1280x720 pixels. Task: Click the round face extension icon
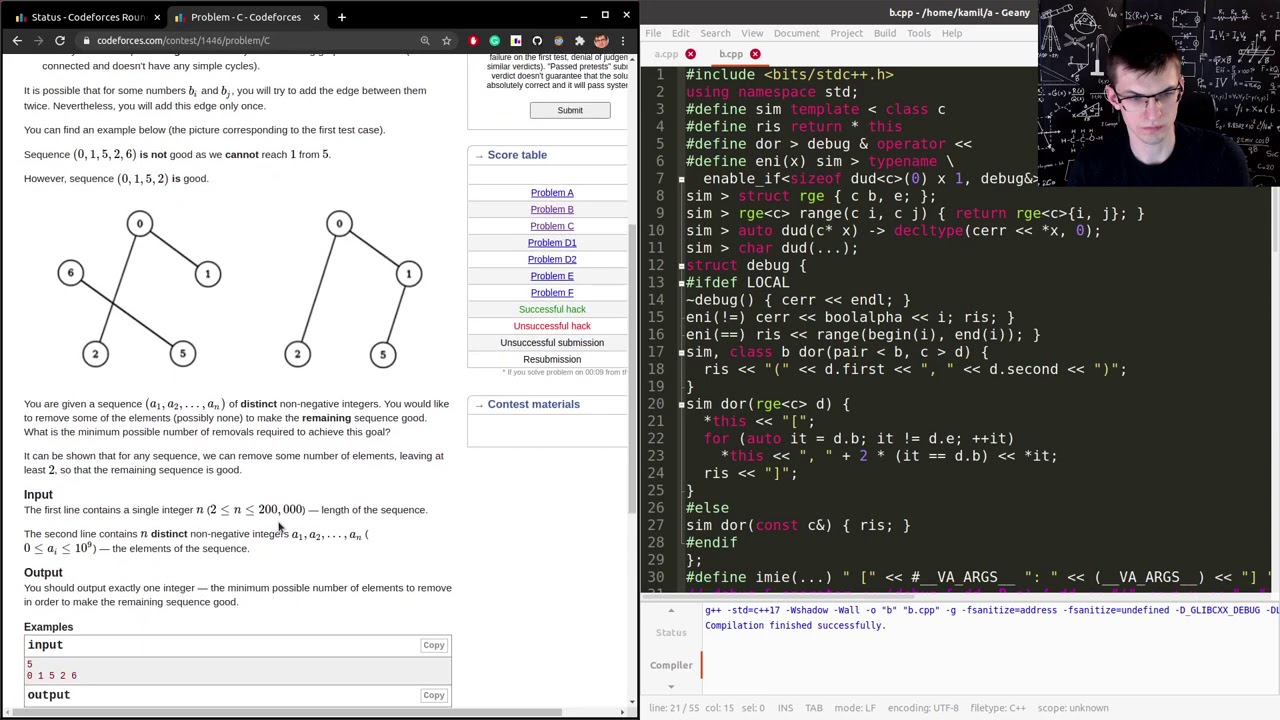coord(558,41)
